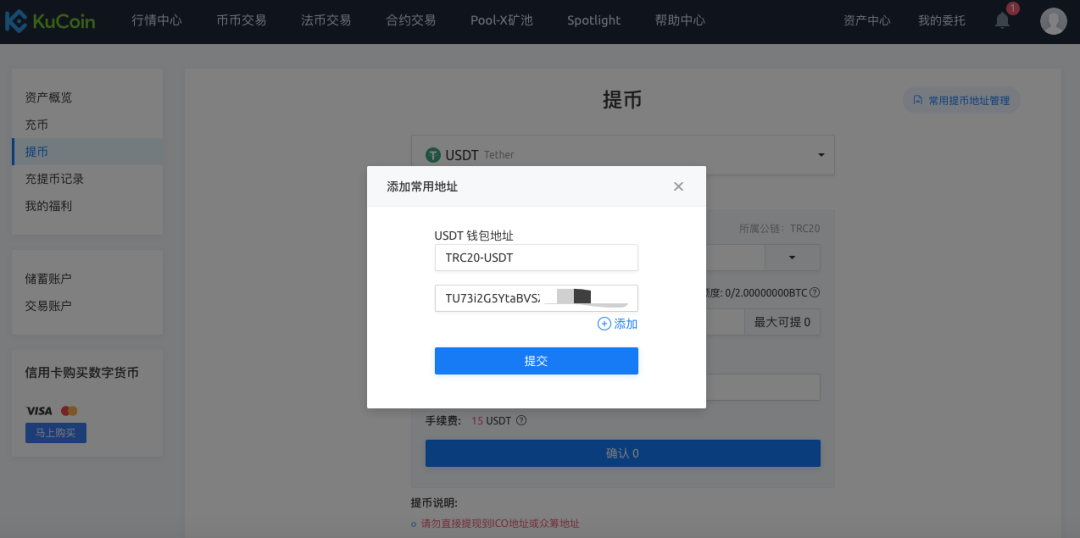The width and height of the screenshot is (1080, 538).
Task: Click the USDT 钱包地址 label
Action: 474,236
